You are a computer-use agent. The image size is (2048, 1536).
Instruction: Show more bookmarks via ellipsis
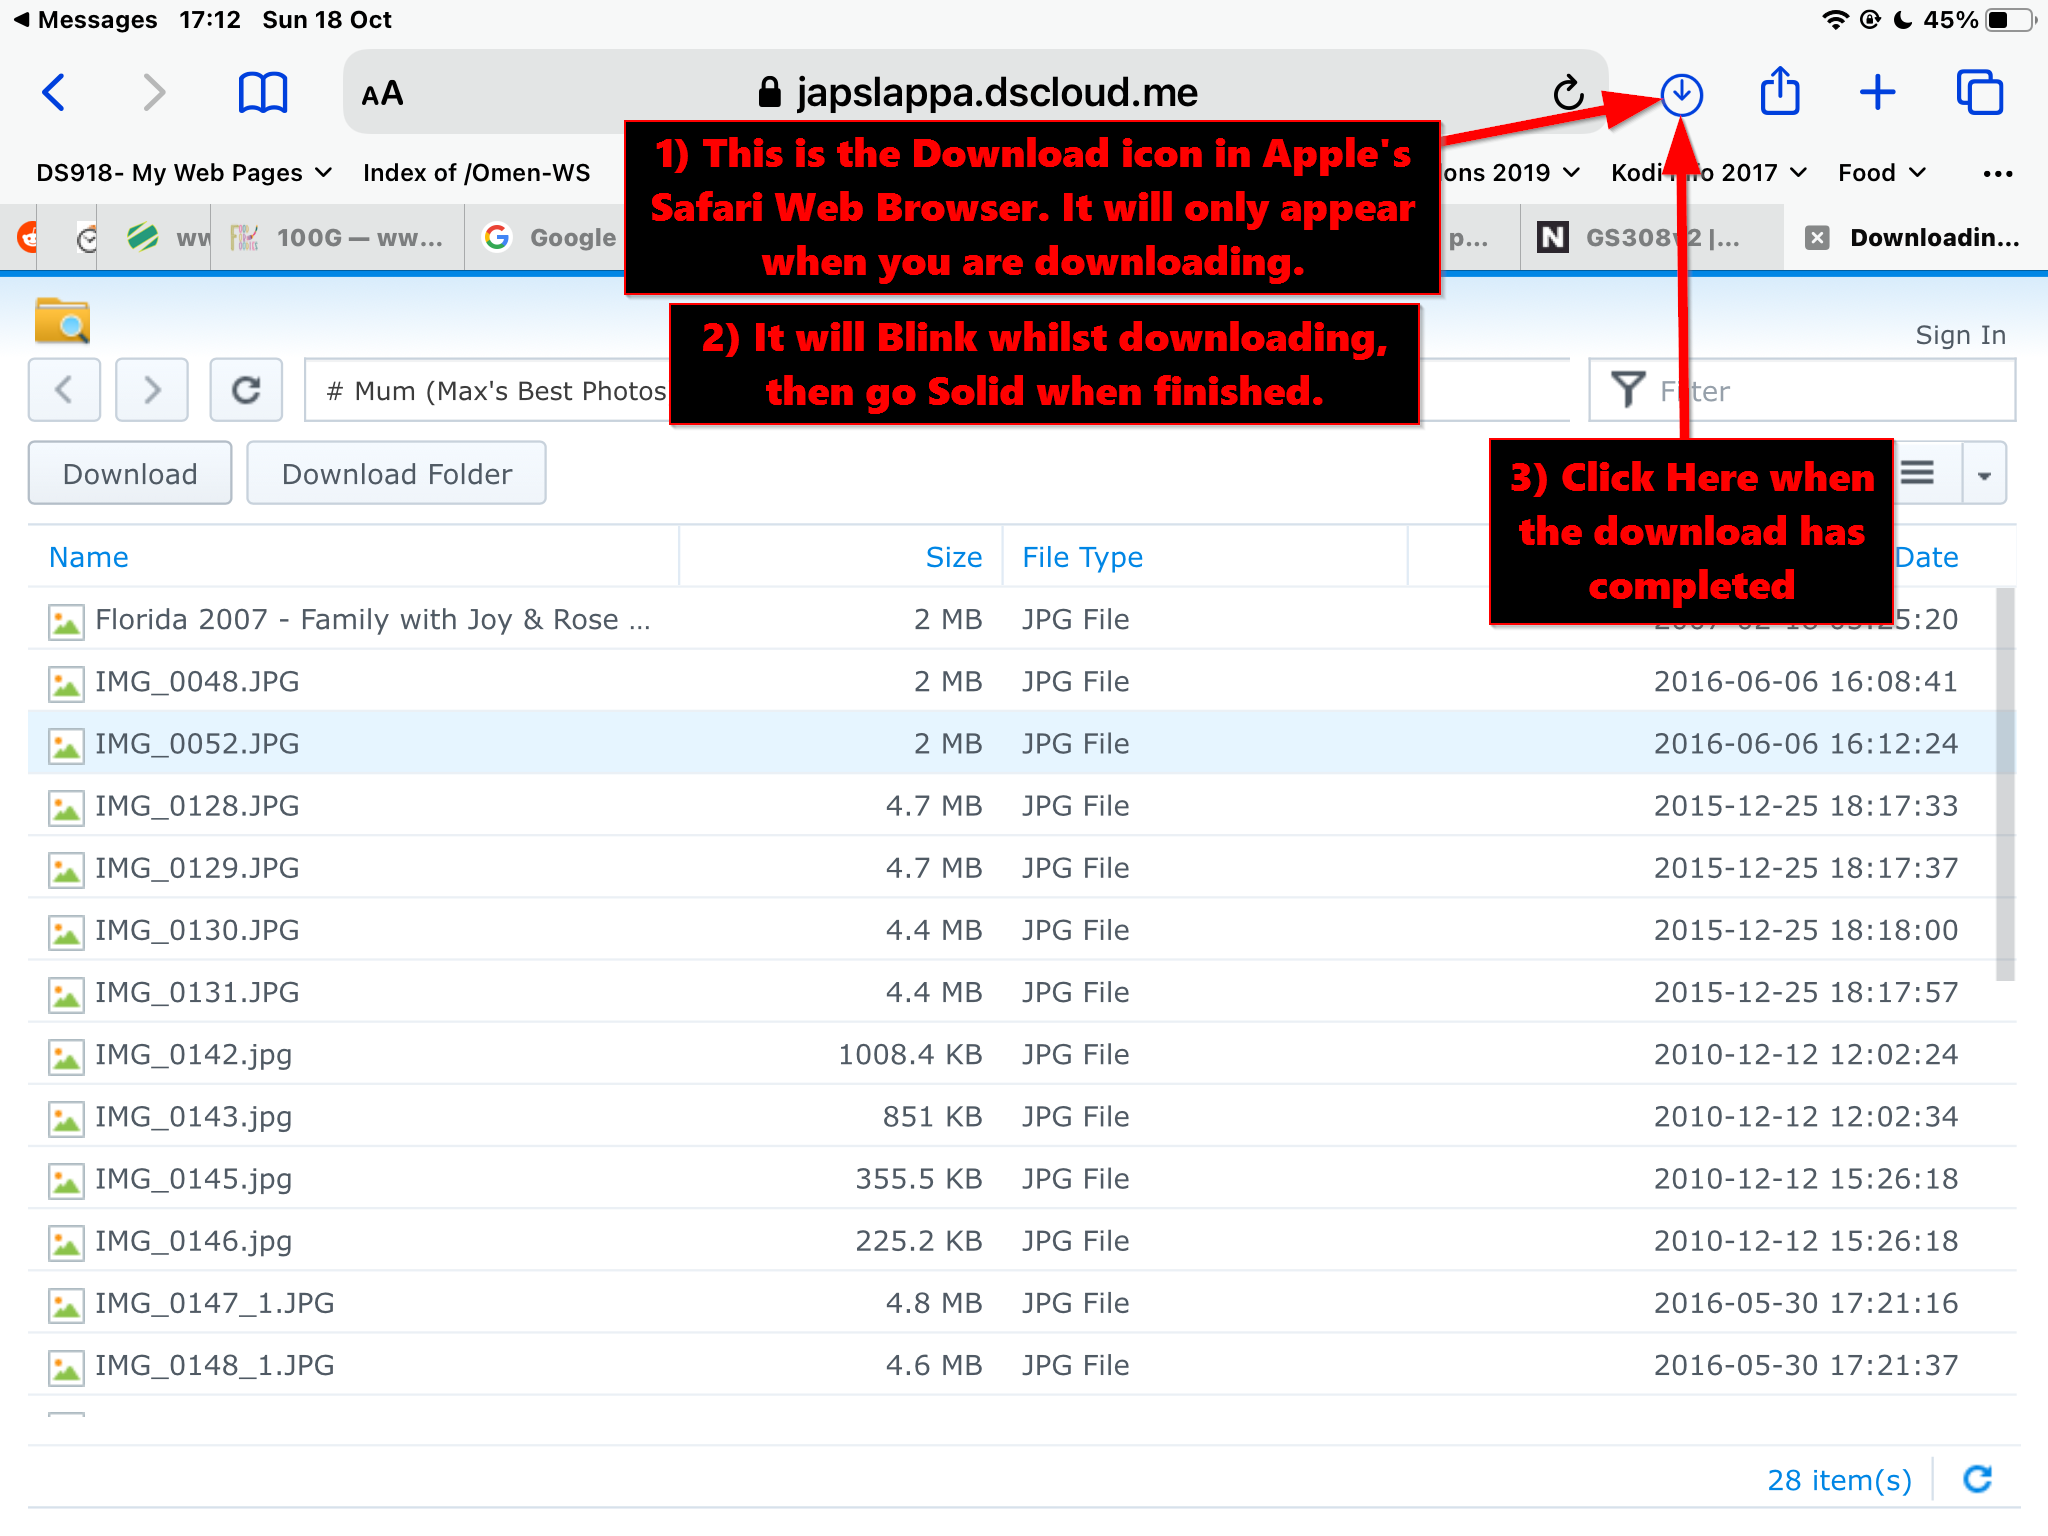pos(1997,174)
